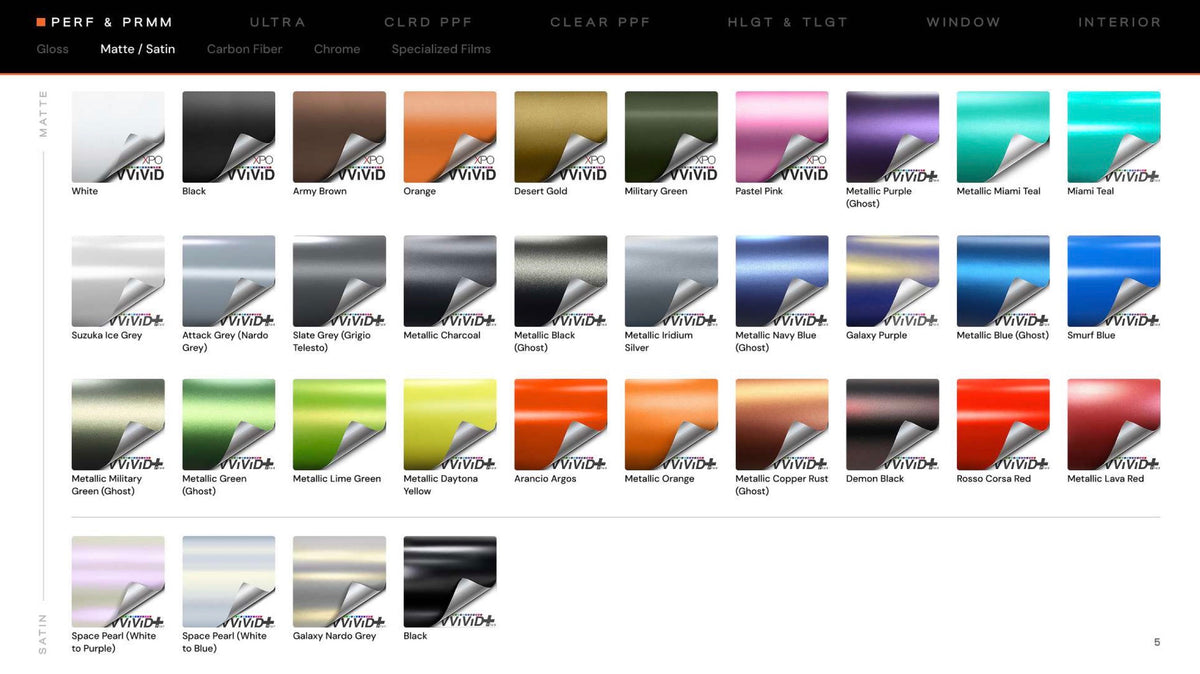Pick the Slate Grey (Grigio Telesto) swatch
Image resolution: width=1200 pixels, height=674 pixels.
coord(339,281)
